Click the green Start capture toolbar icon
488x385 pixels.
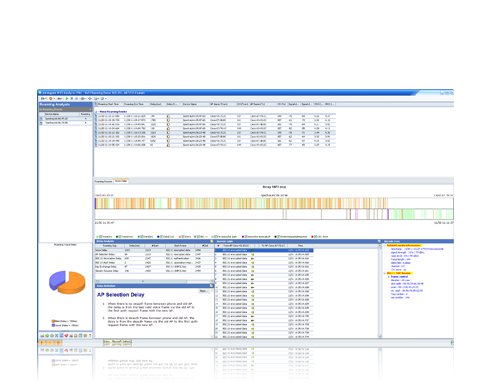(x=67, y=98)
